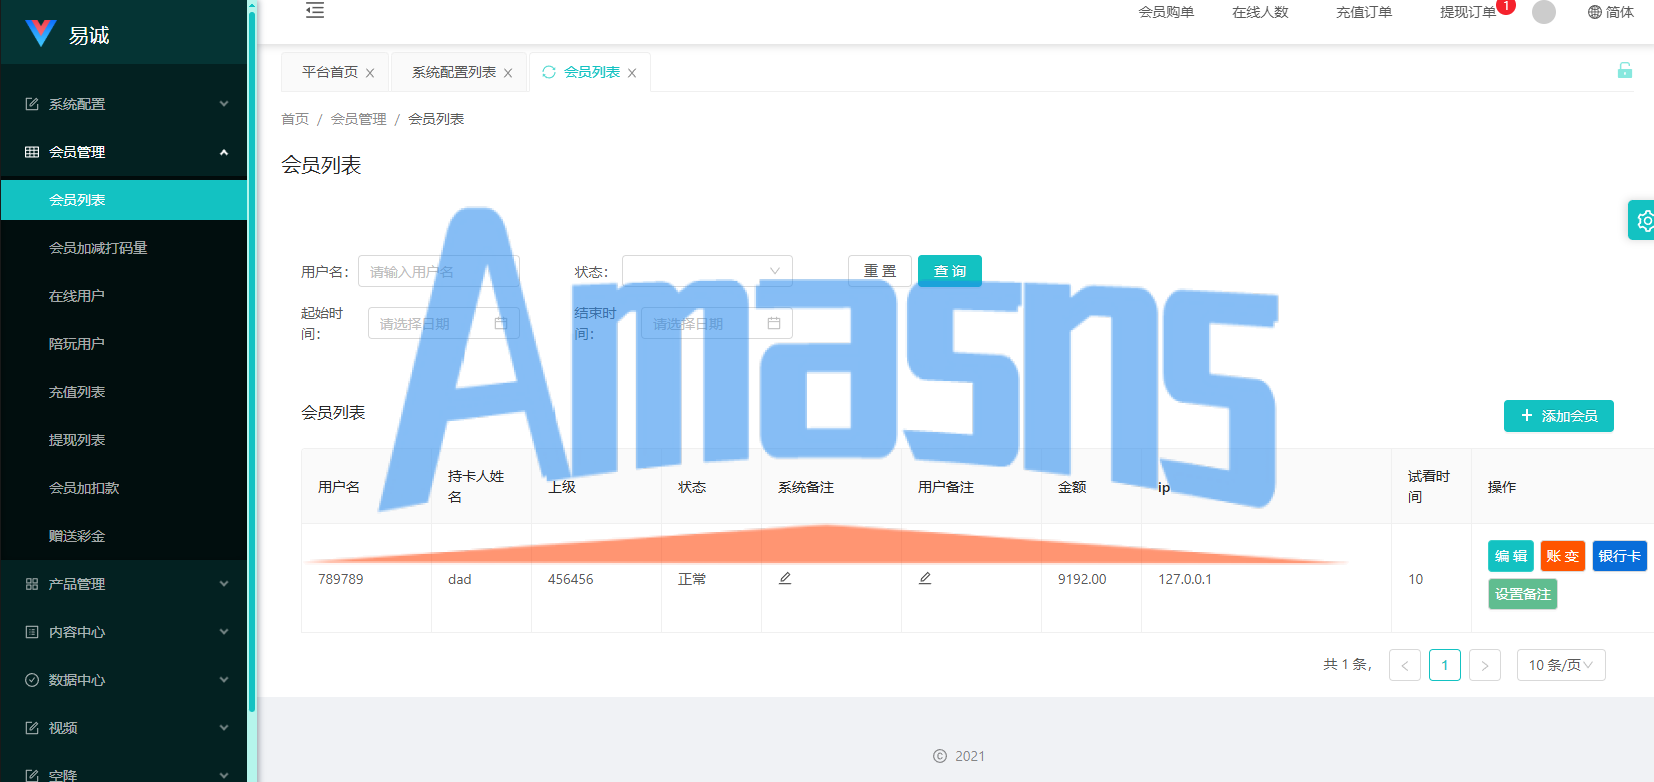
Task: Click 账变 for user 789789
Action: [x=1563, y=556]
